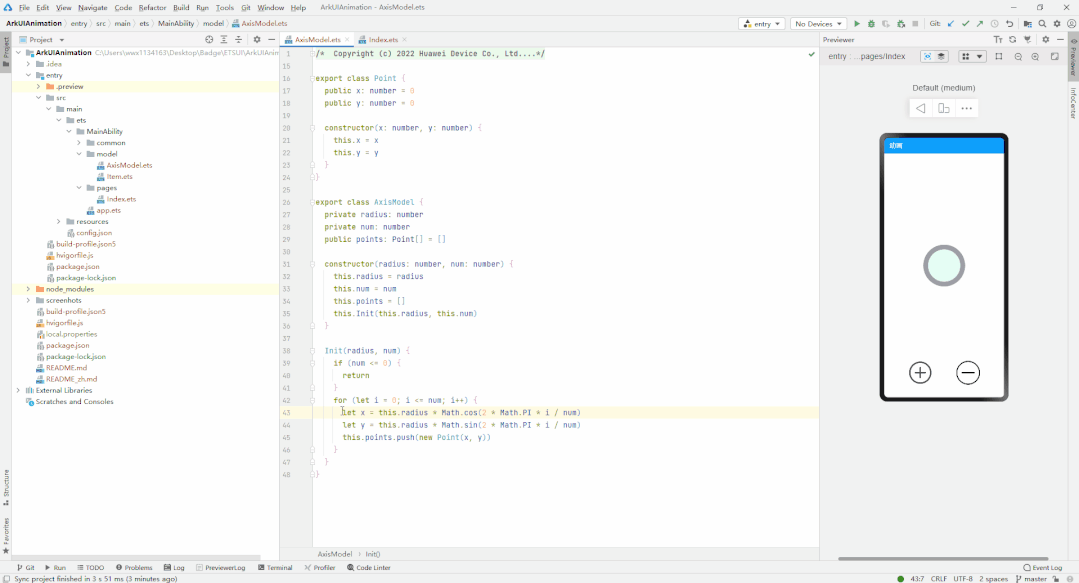Click the previewer back triangle button
This screenshot has height=583, width=1079.
click(921, 108)
